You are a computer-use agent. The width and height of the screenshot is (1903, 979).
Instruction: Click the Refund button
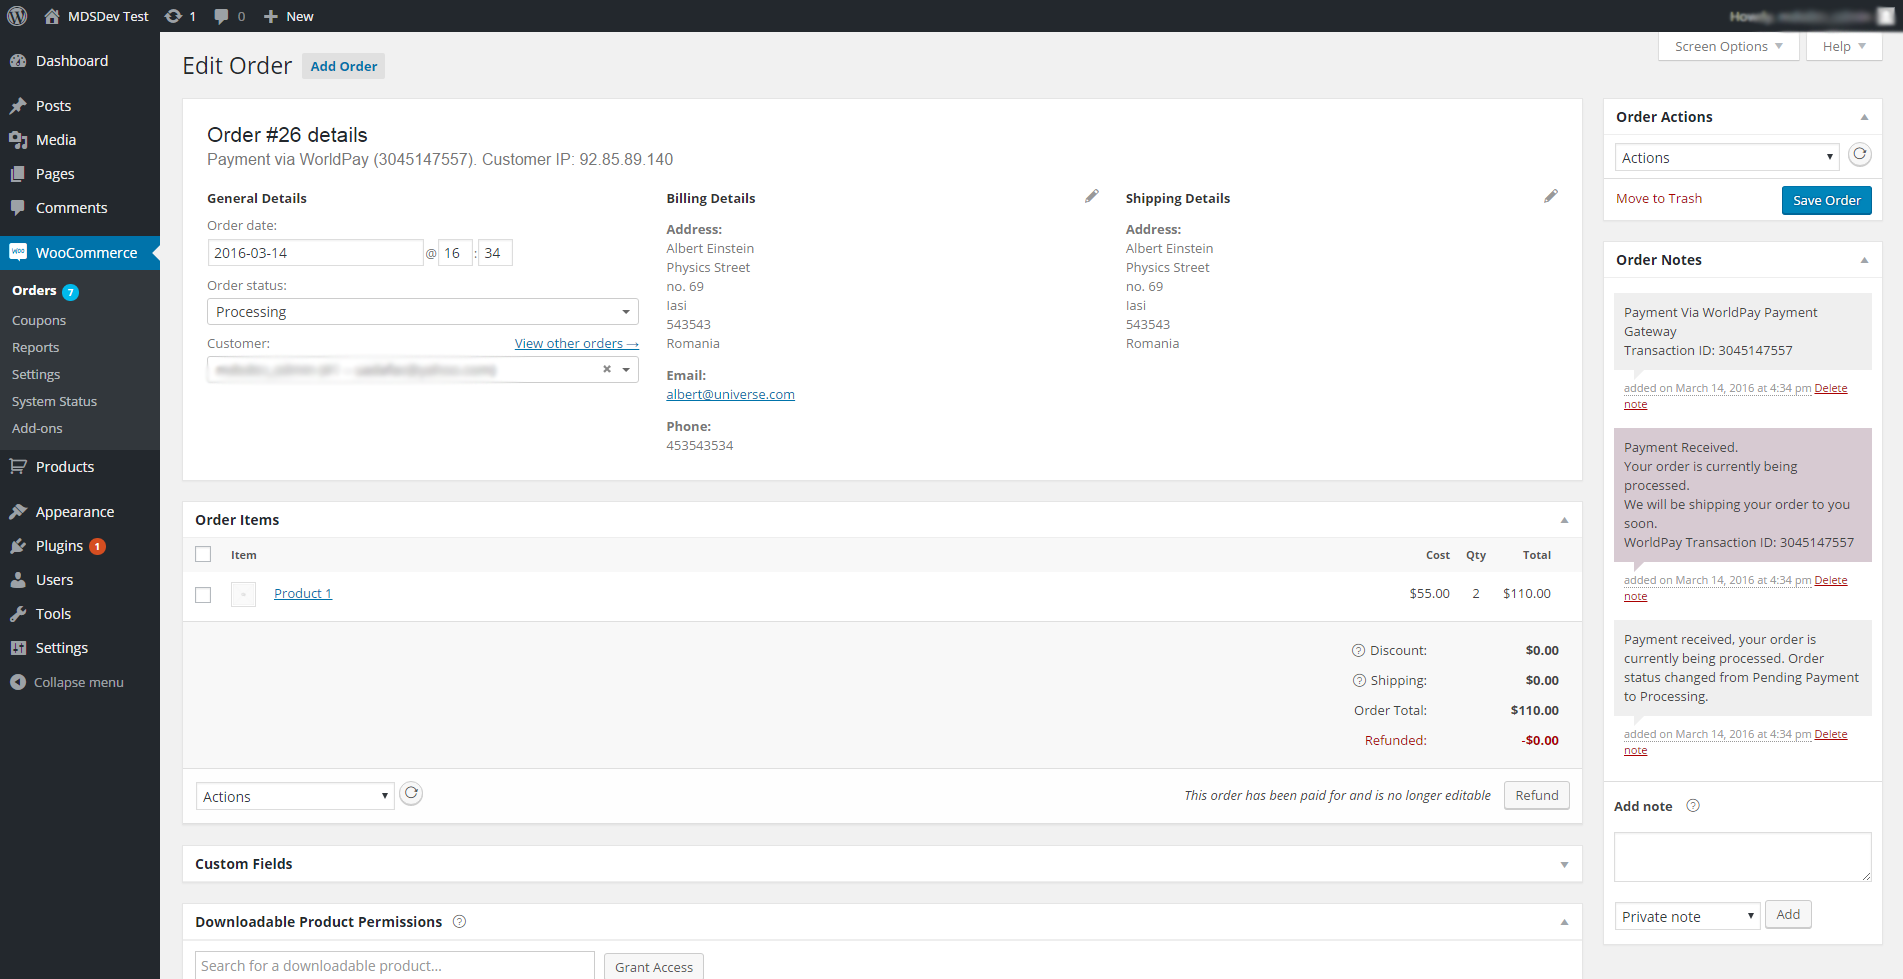click(1536, 796)
